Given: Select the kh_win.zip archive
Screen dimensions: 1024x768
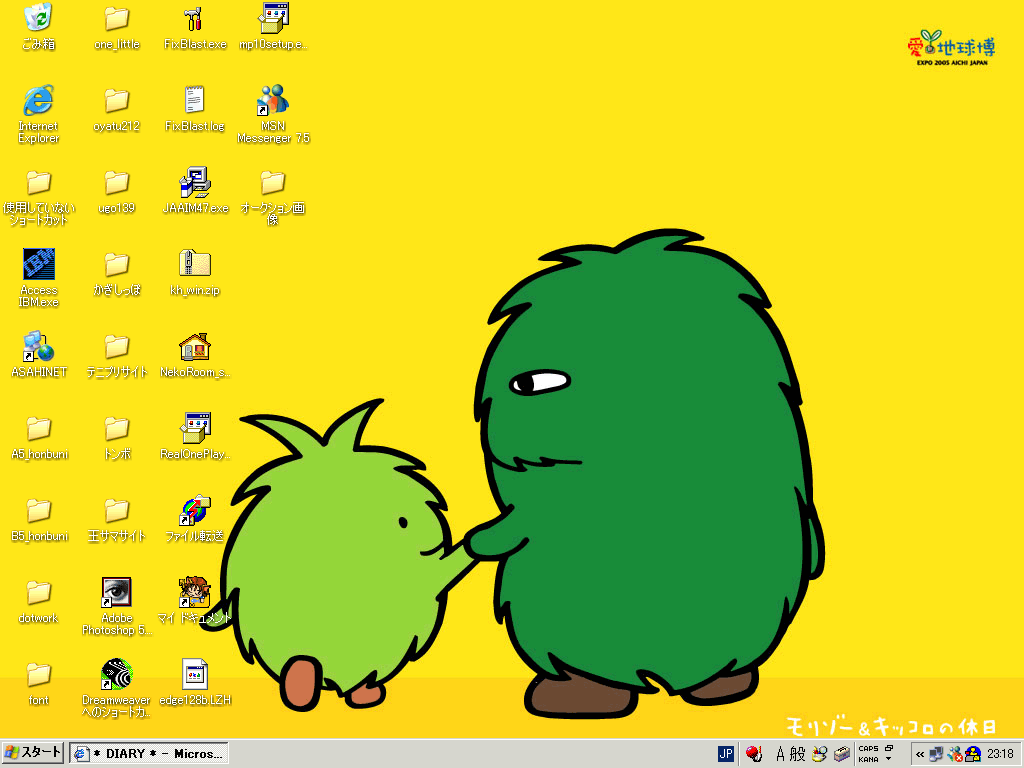Looking at the screenshot, I should point(195,273).
